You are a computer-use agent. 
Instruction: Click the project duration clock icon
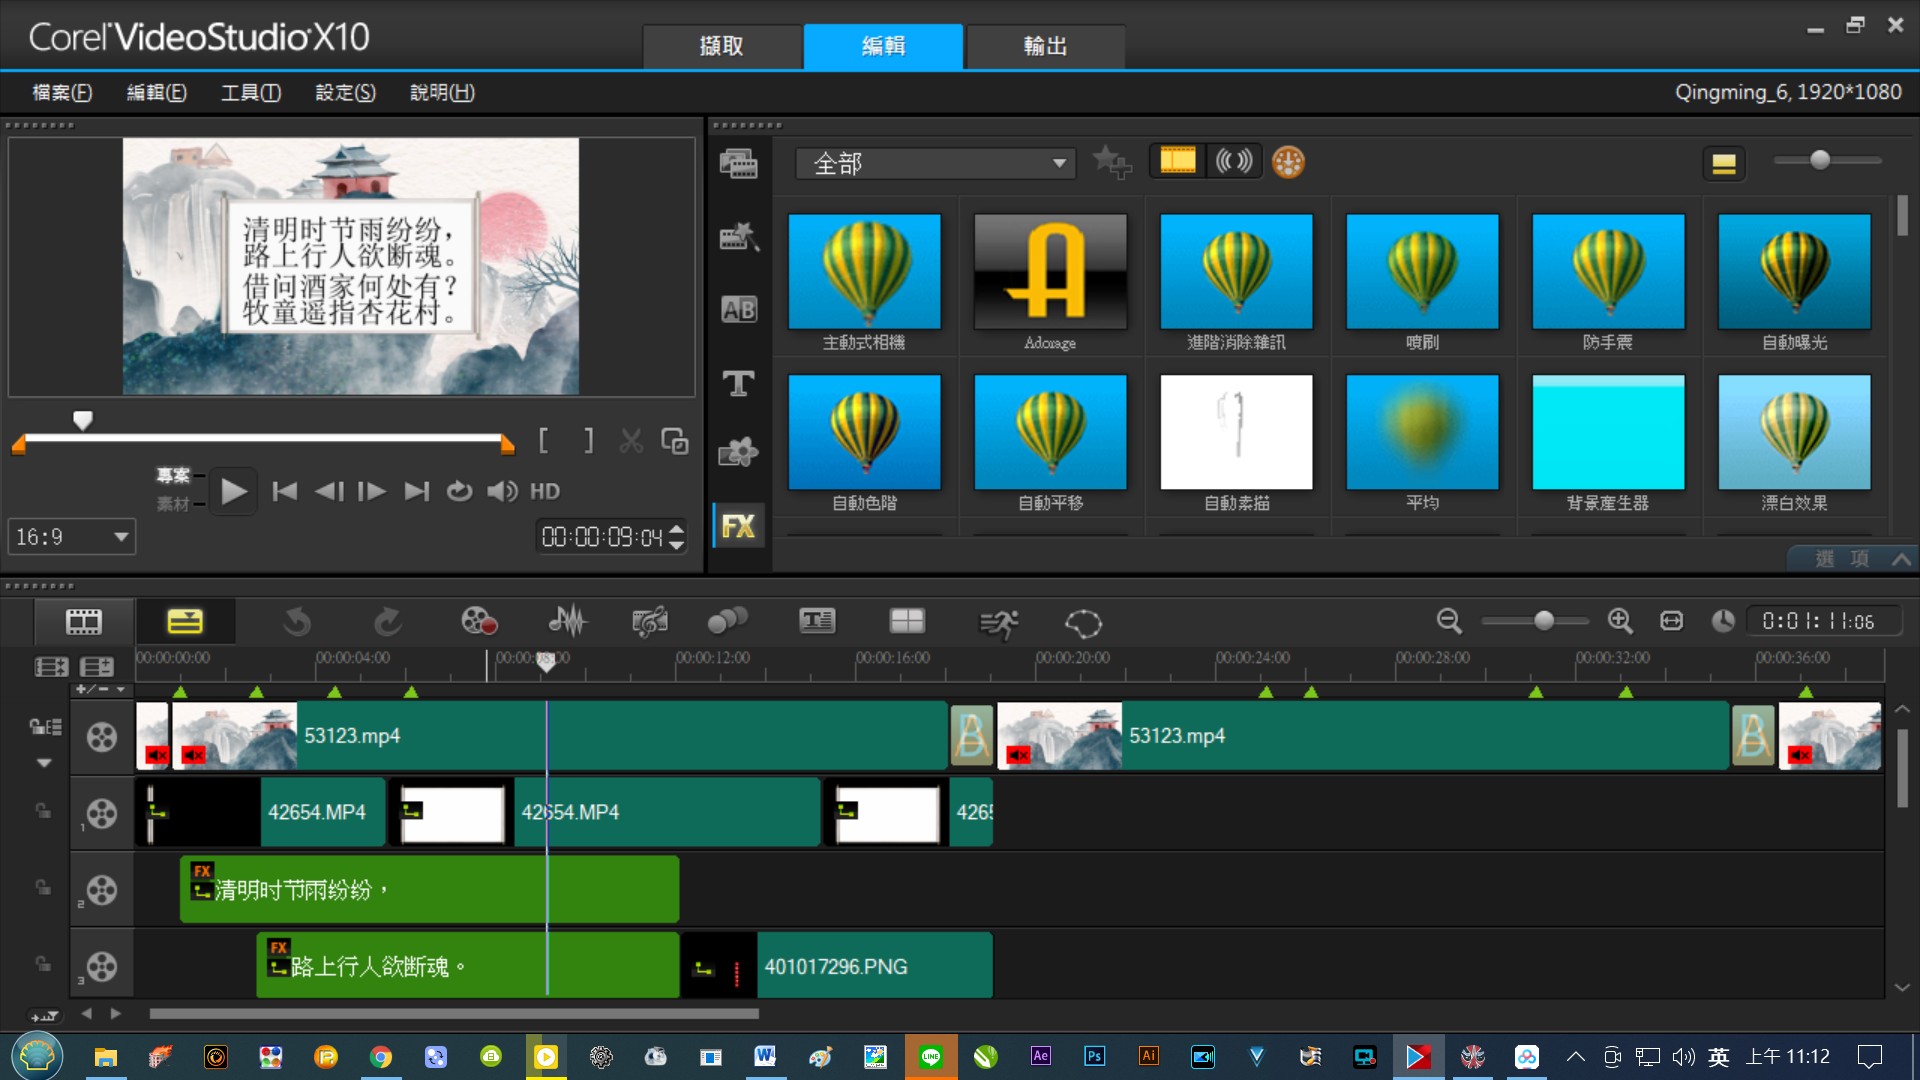pyautogui.click(x=1723, y=621)
